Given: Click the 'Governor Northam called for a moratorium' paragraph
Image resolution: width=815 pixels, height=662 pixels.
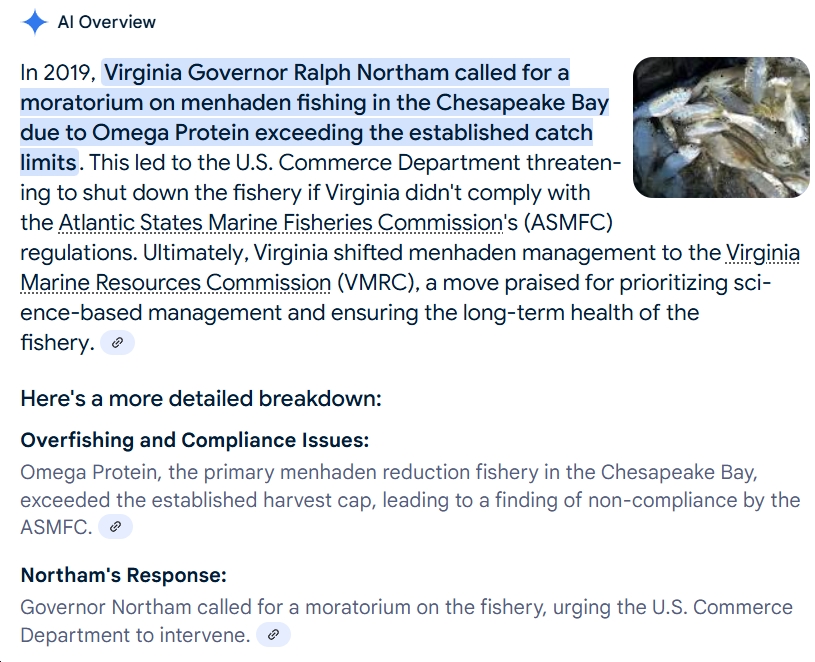Looking at the screenshot, I should tap(406, 621).
